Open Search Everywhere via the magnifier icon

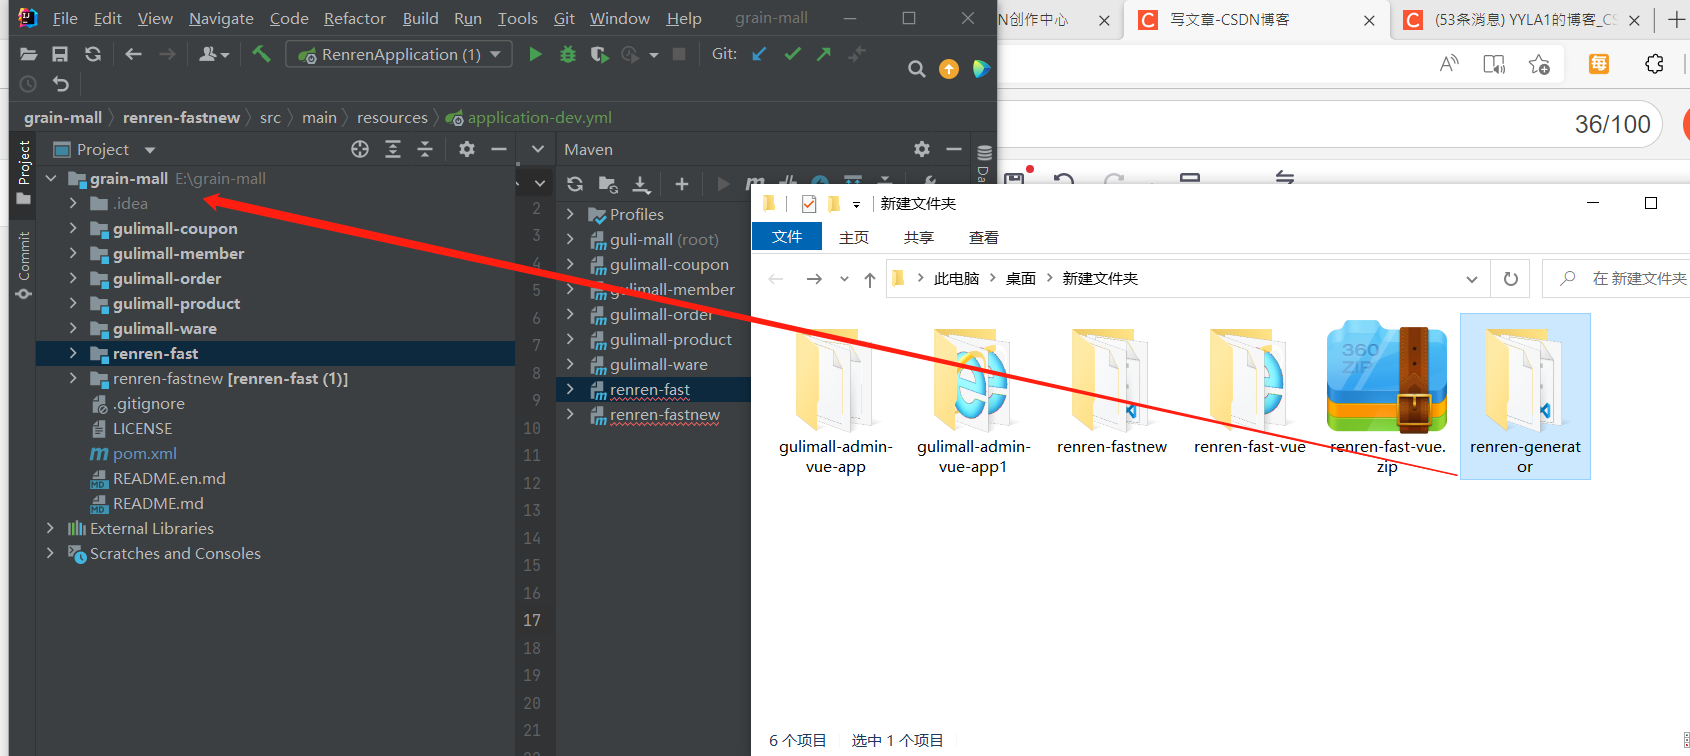[x=916, y=69]
